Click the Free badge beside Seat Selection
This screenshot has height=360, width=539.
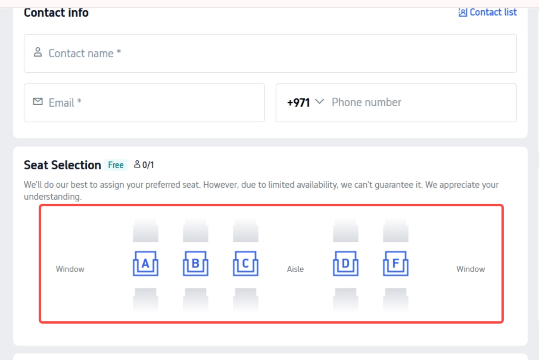[x=116, y=165]
